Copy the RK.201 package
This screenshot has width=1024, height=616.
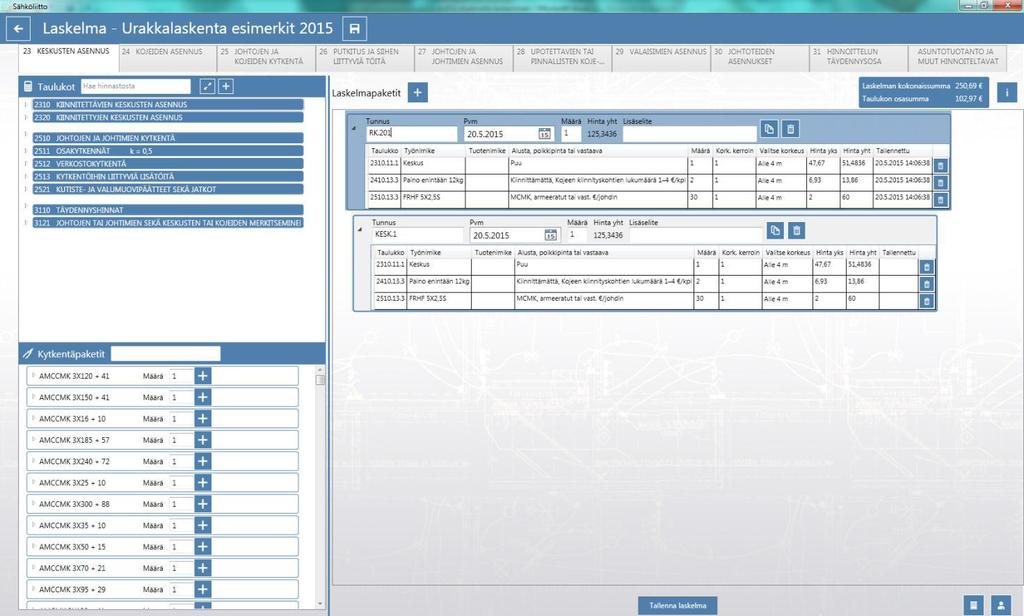click(x=769, y=129)
